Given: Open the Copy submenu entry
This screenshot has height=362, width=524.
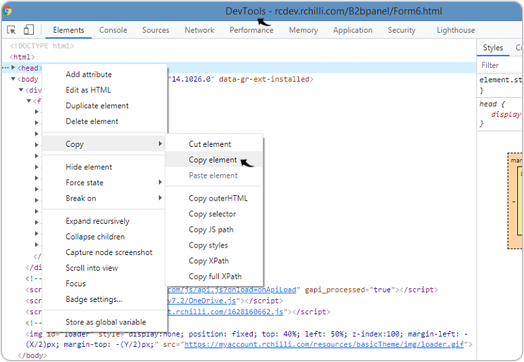Looking at the screenshot, I should tap(104, 144).
